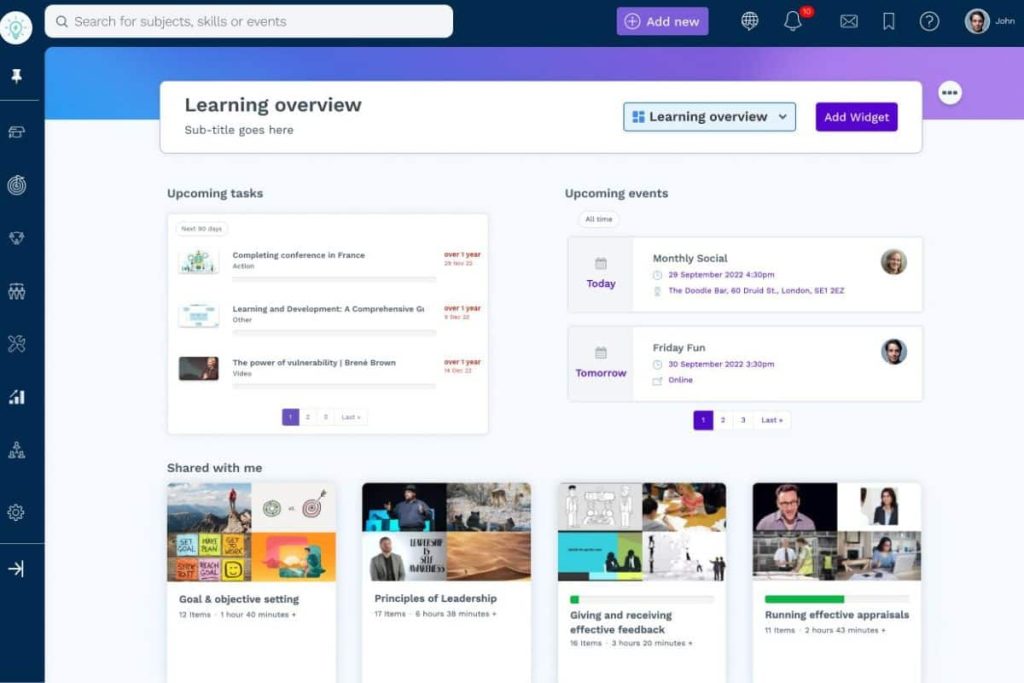
Task: Click Running effective appraisals progress bar
Action: coord(837,599)
